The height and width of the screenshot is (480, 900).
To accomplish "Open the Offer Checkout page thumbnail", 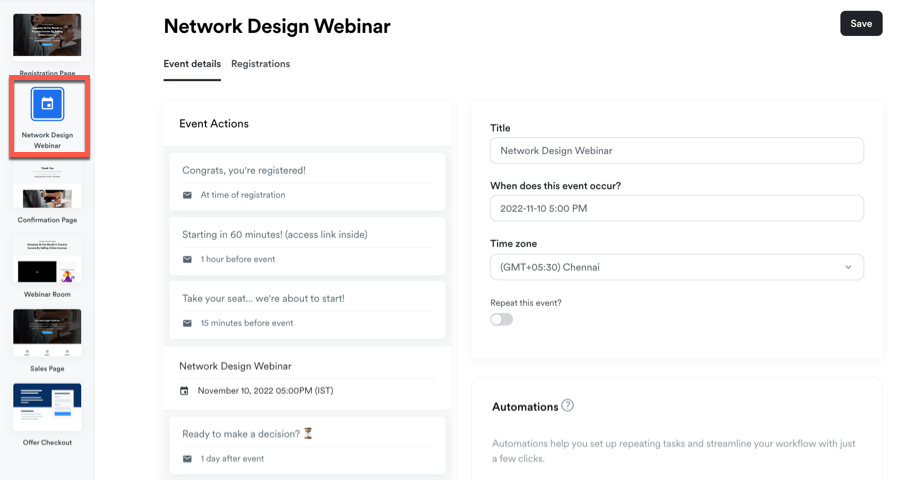I will 47,408.
